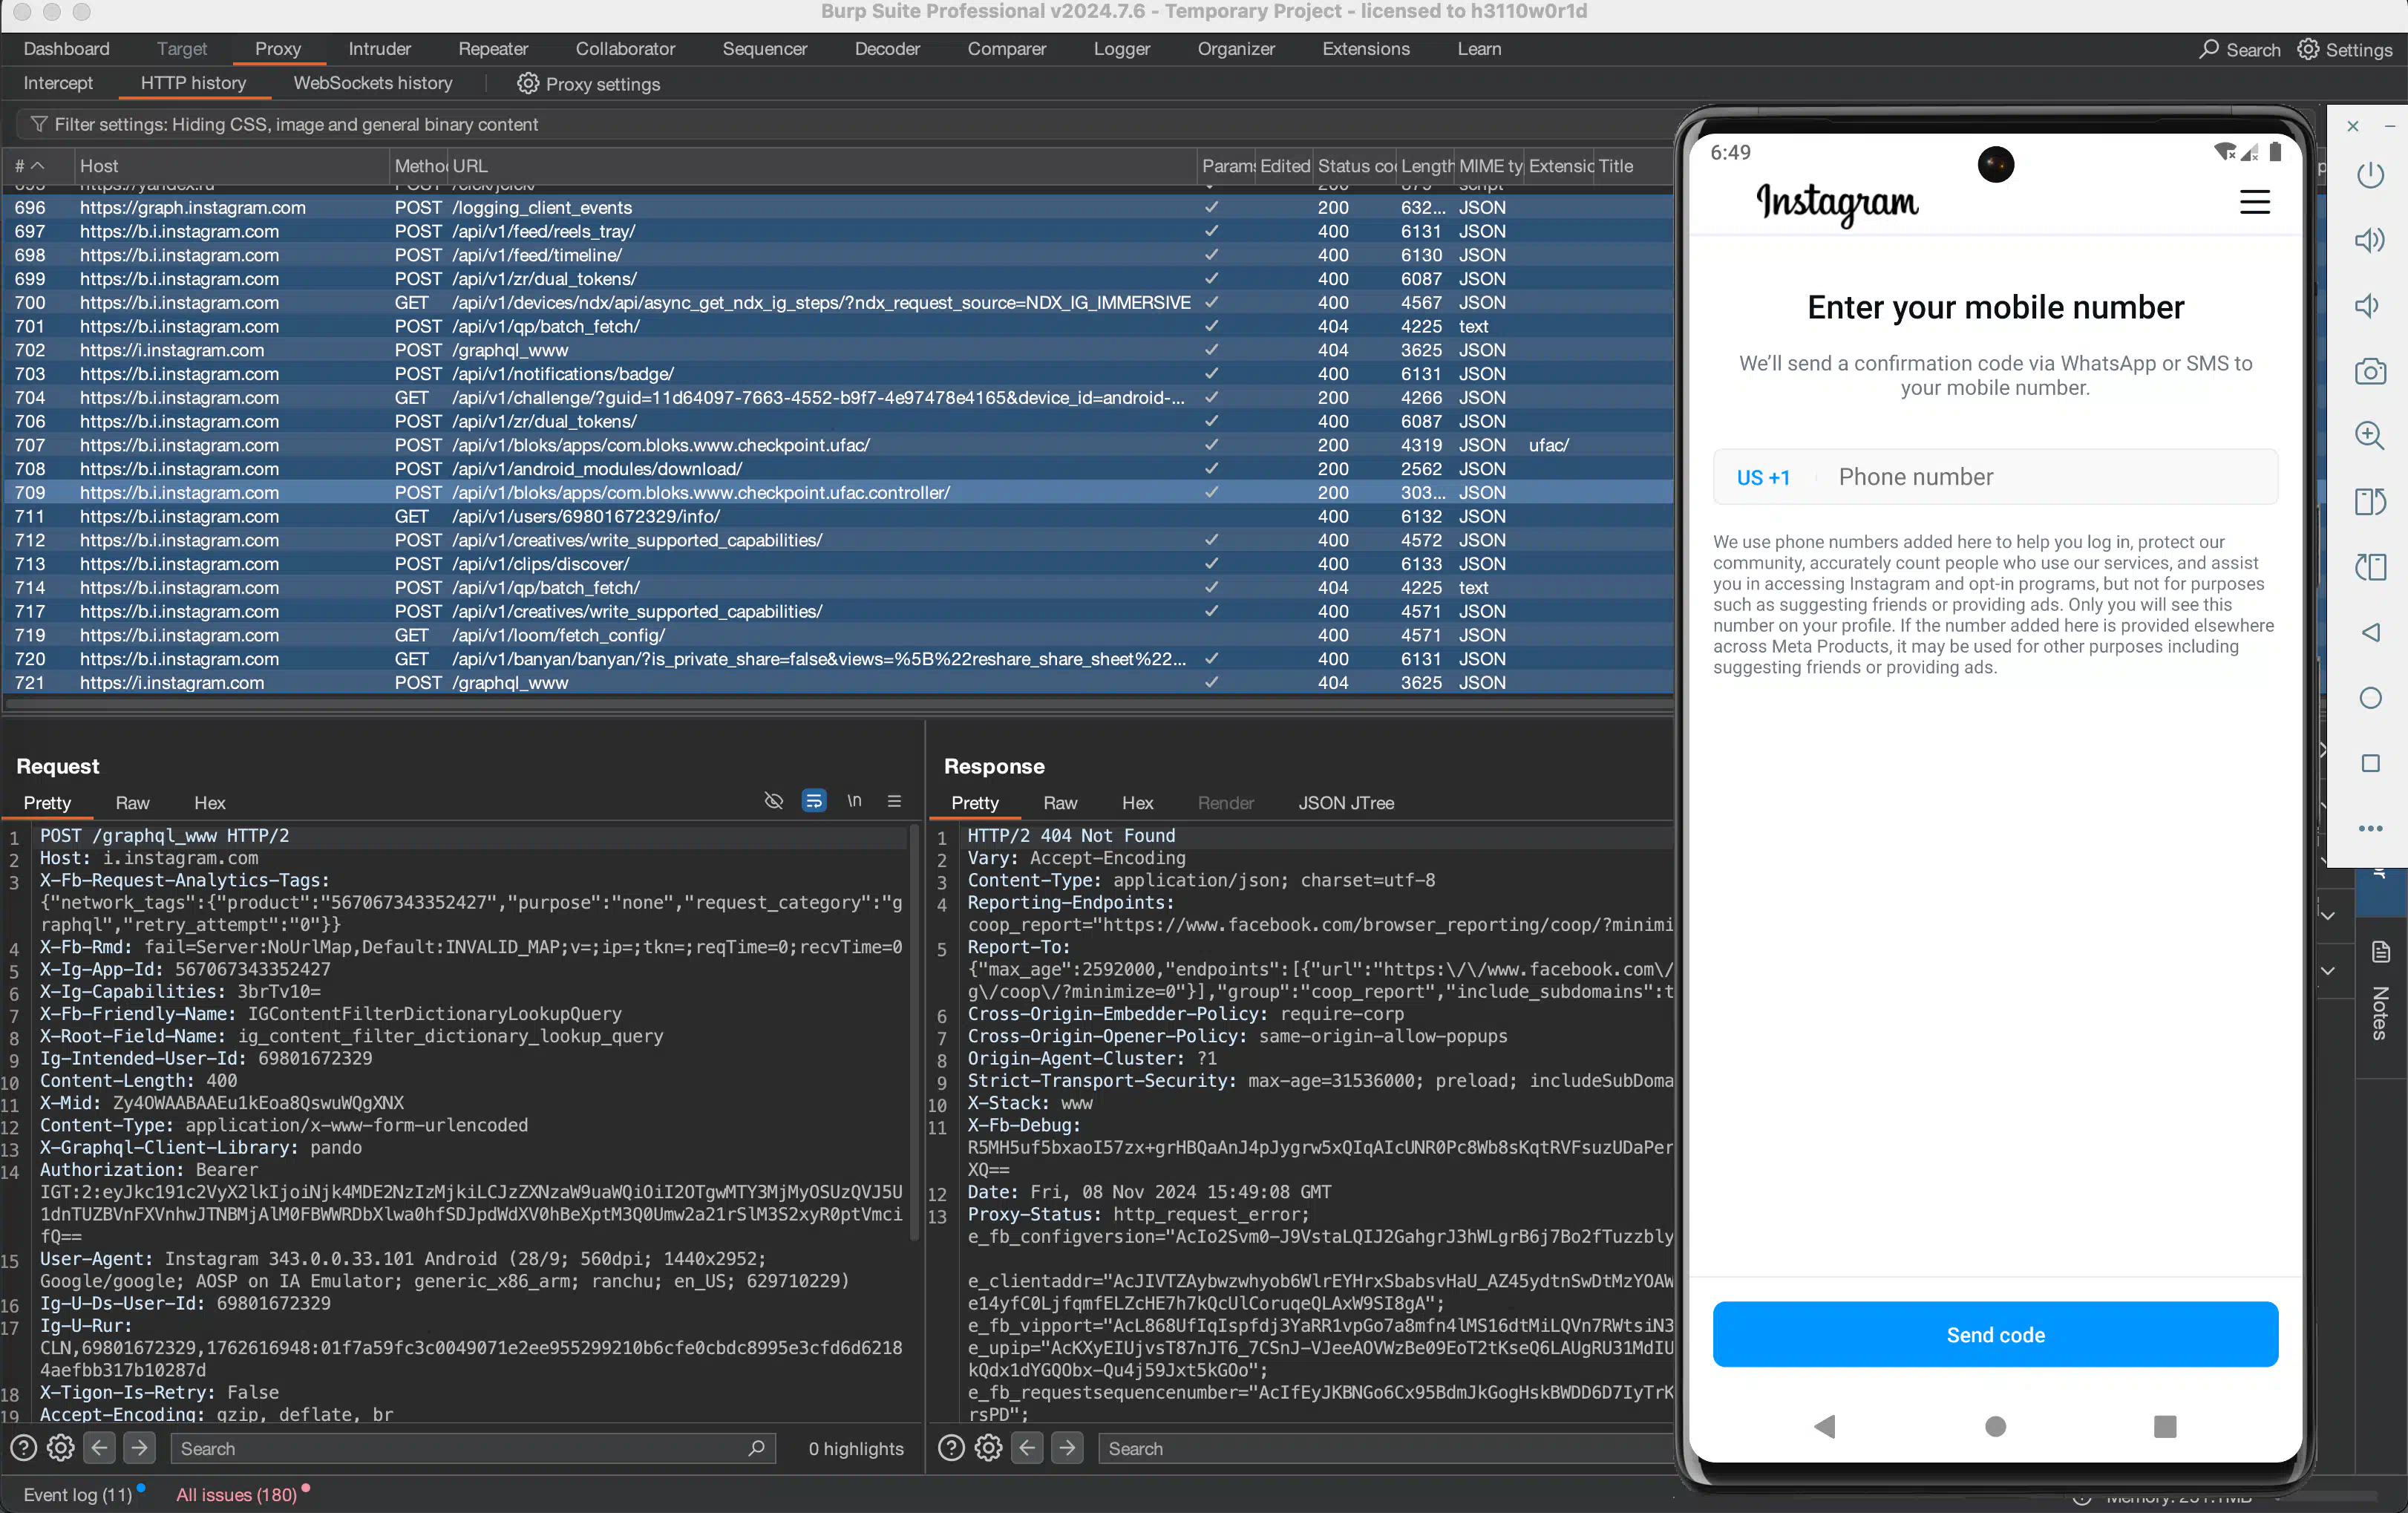Click the Request panel Search field
This screenshot has width=2408, height=1513.
click(x=472, y=1448)
